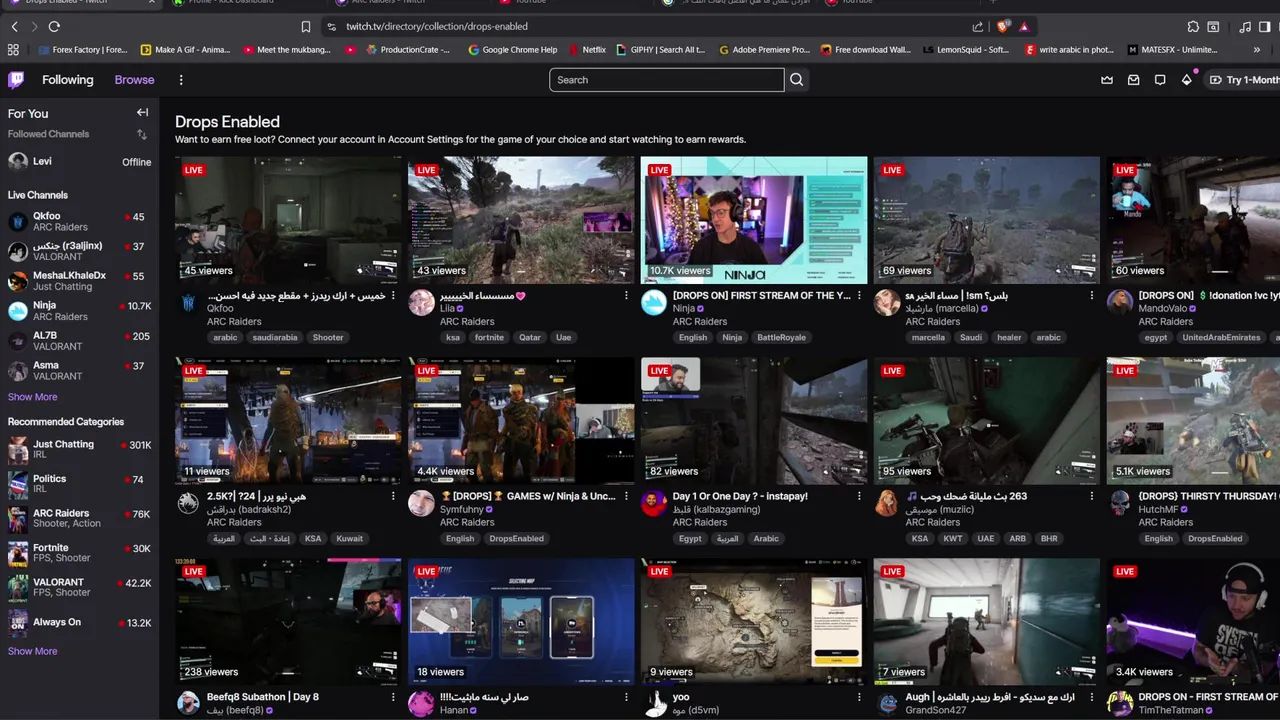Screen dimensions: 1280x720
Task: Click Lila's channel avatar
Action: tap(421, 303)
